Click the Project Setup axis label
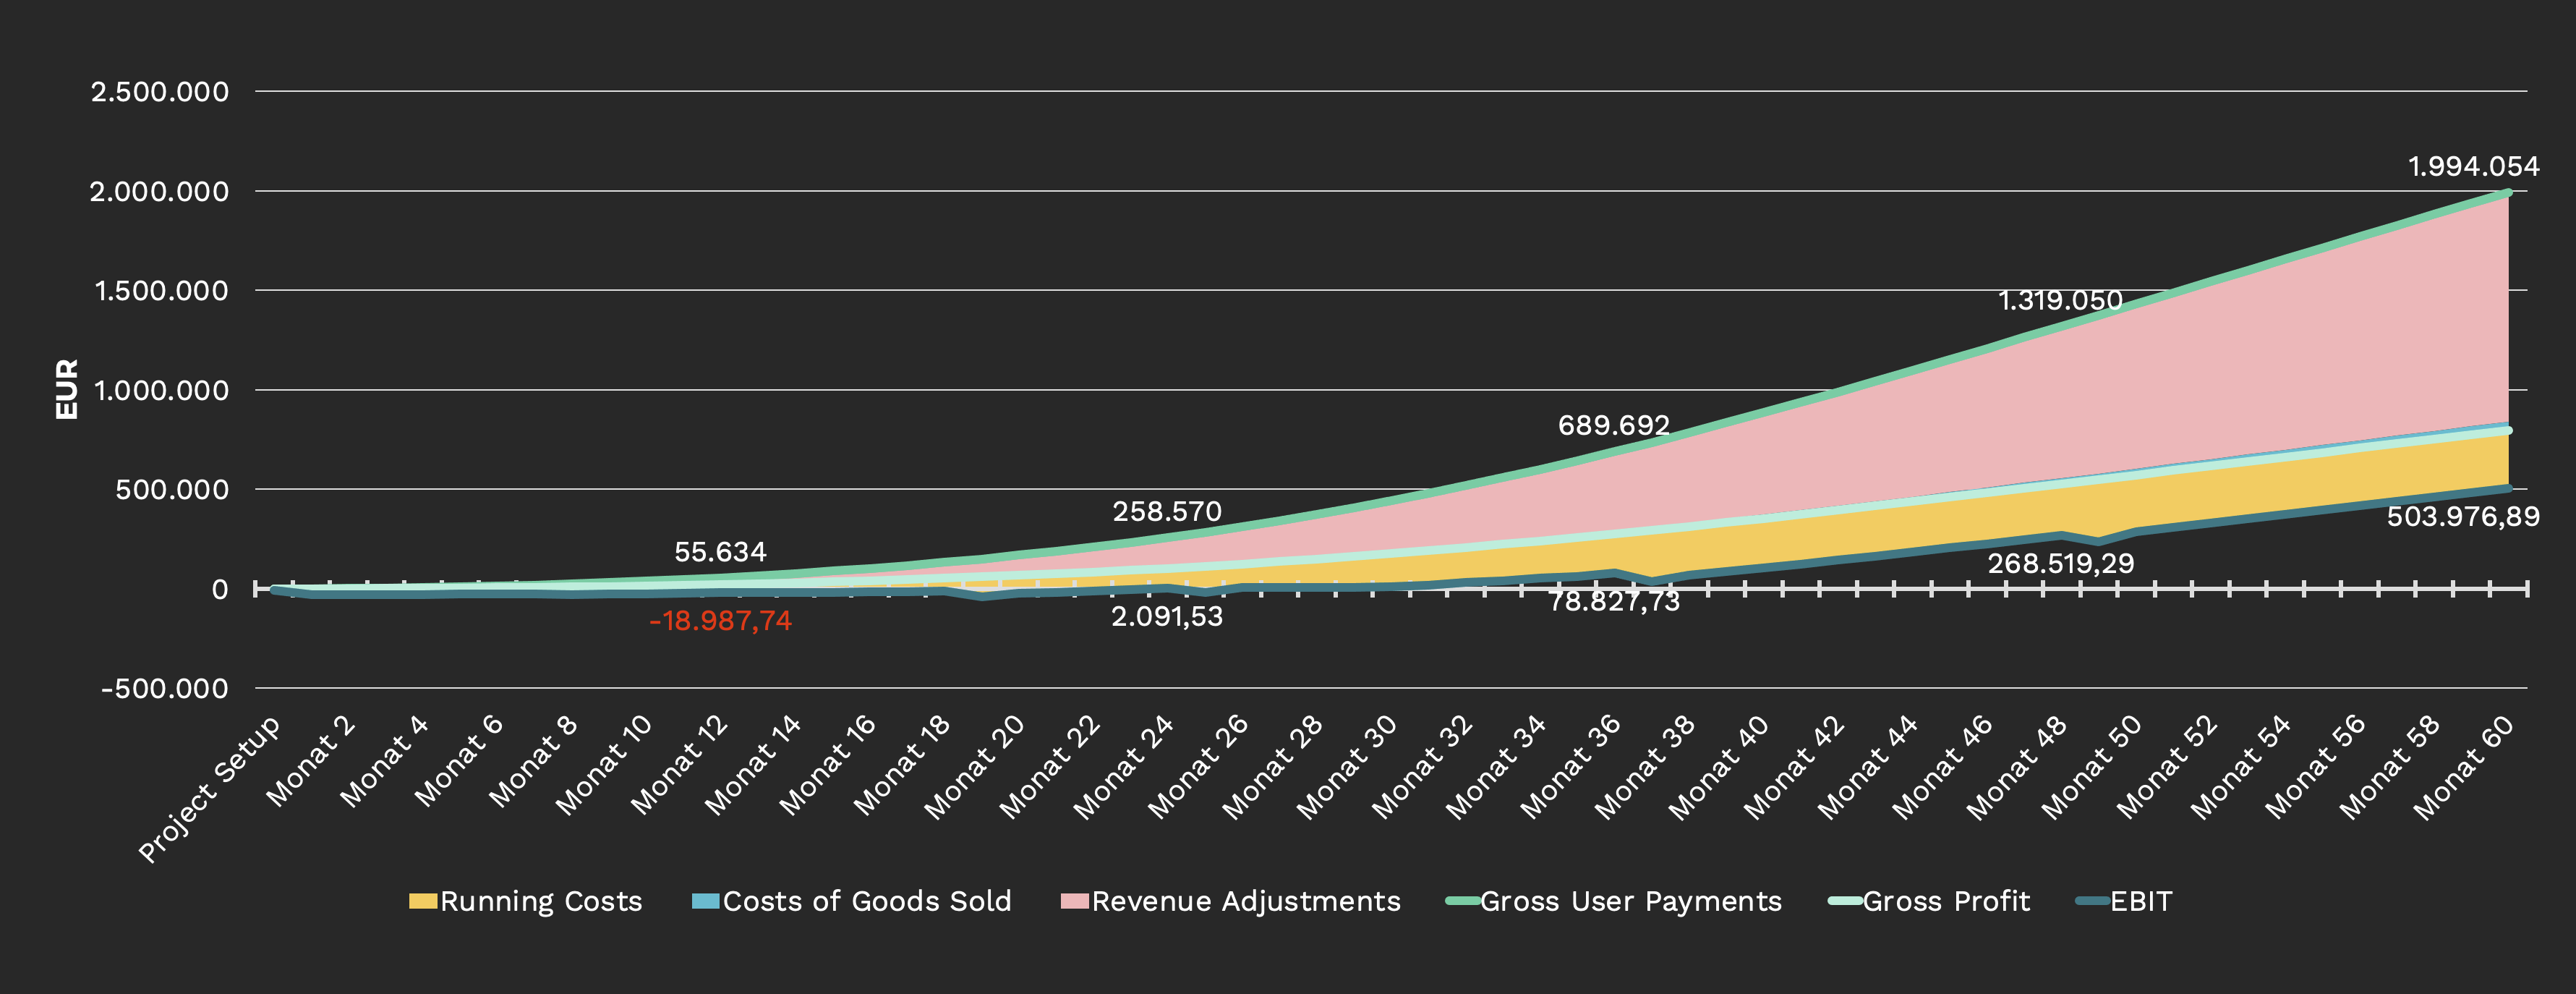Viewport: 2576px width, 994px height. (x=210, y=790)
